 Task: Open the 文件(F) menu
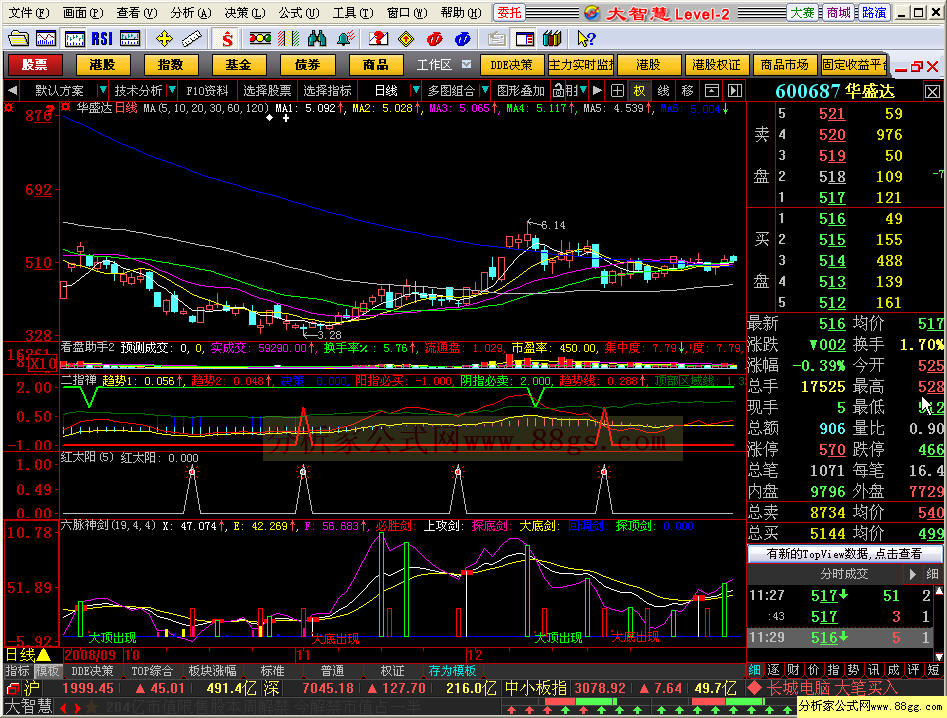tap(28, 13)
